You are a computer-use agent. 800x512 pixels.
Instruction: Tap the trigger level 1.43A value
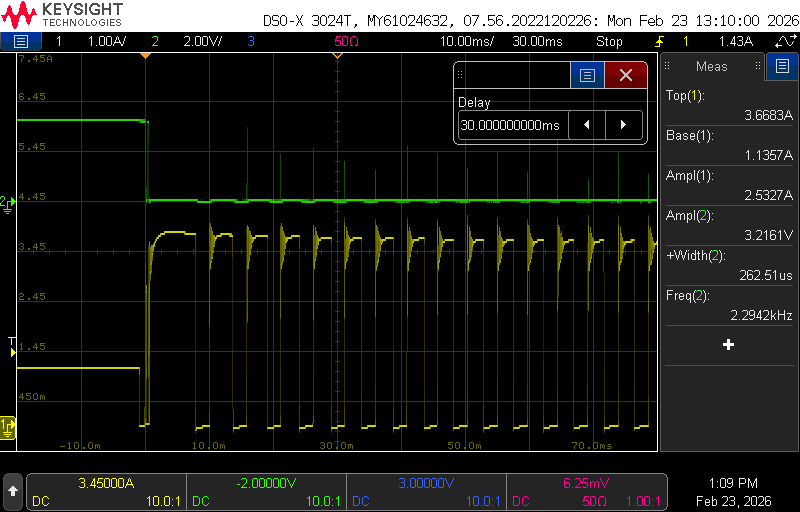tap(735, 41)
